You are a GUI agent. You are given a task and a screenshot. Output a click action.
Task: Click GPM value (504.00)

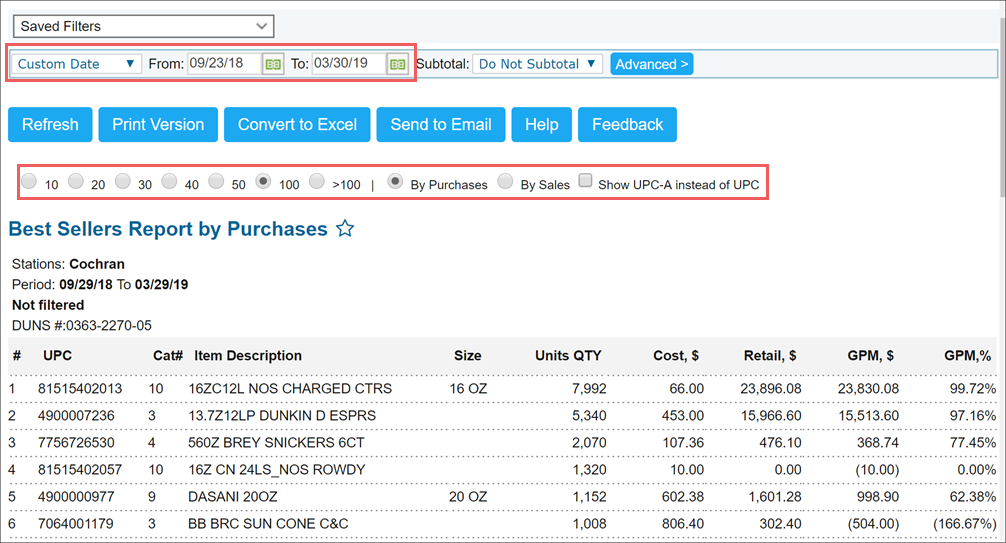(x=873, y=524)
